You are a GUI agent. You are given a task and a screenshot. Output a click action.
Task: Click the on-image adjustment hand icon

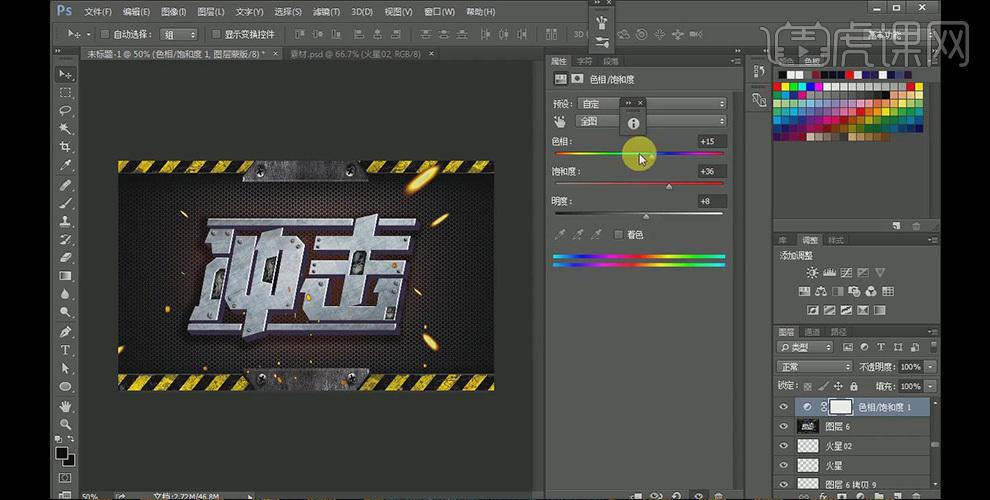[560, 121]
